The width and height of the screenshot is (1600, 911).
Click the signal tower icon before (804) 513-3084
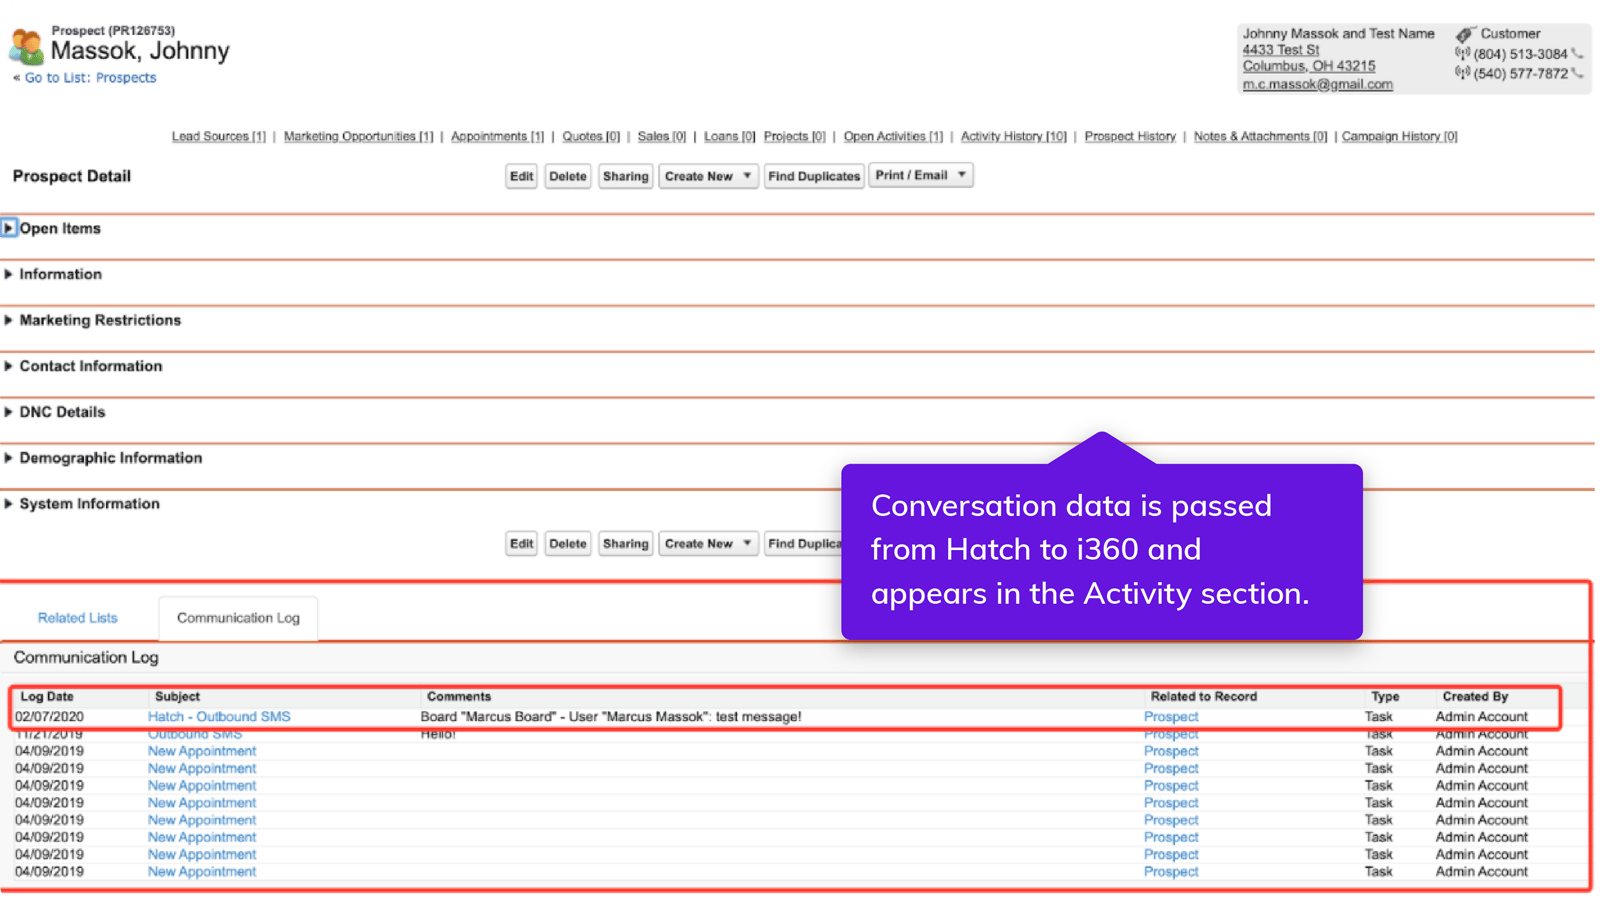click(1462, 54)
